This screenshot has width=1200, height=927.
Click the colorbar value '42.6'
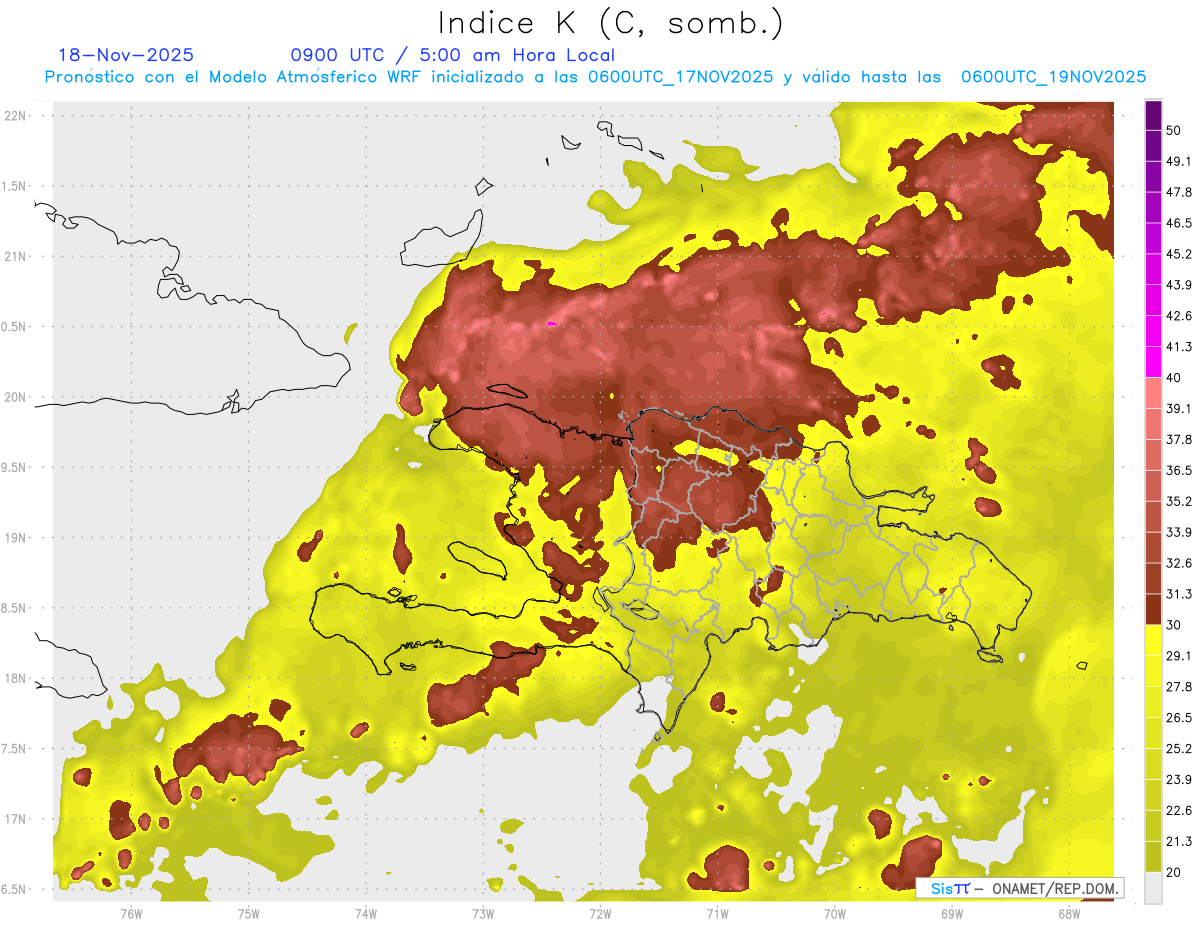[x=1179, y=316]
